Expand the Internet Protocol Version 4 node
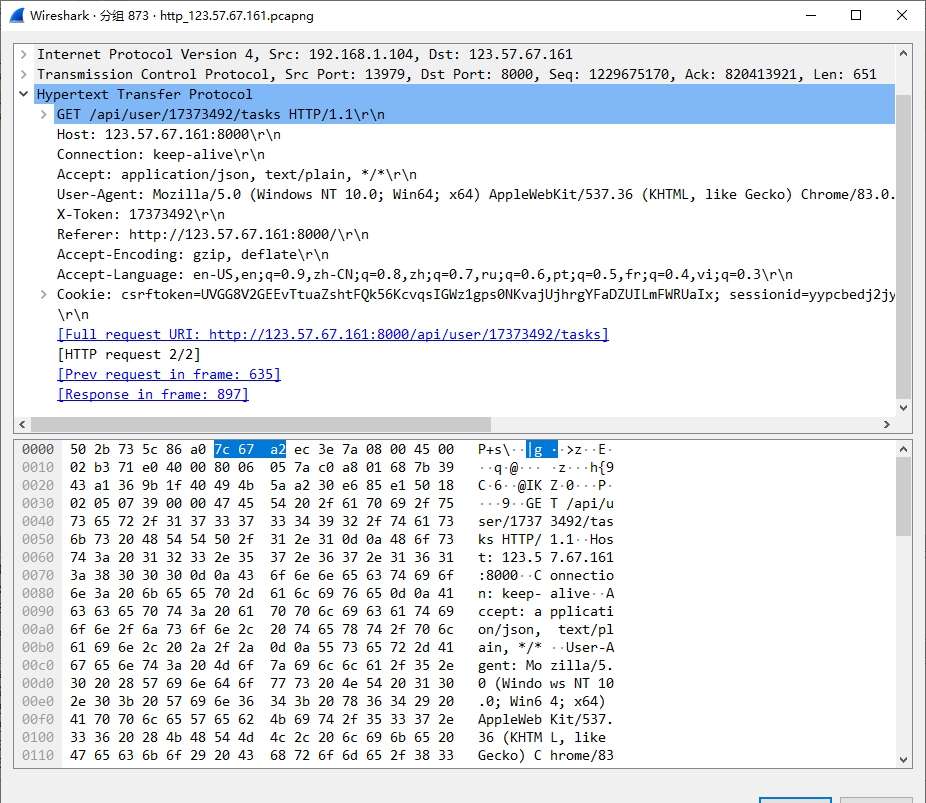926x803 pixels. pos(23,55)
